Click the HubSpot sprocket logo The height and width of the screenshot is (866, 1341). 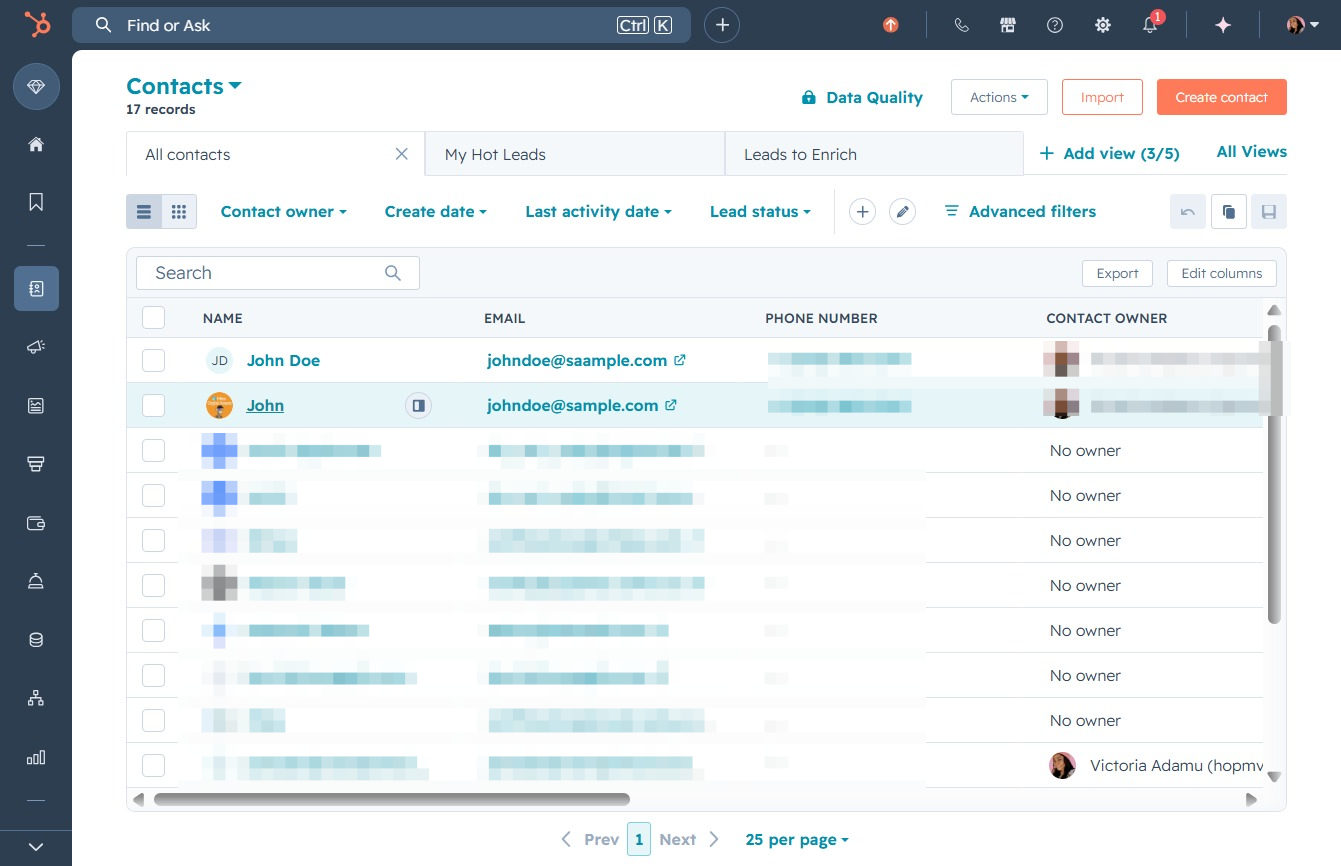tap(37, 25)
